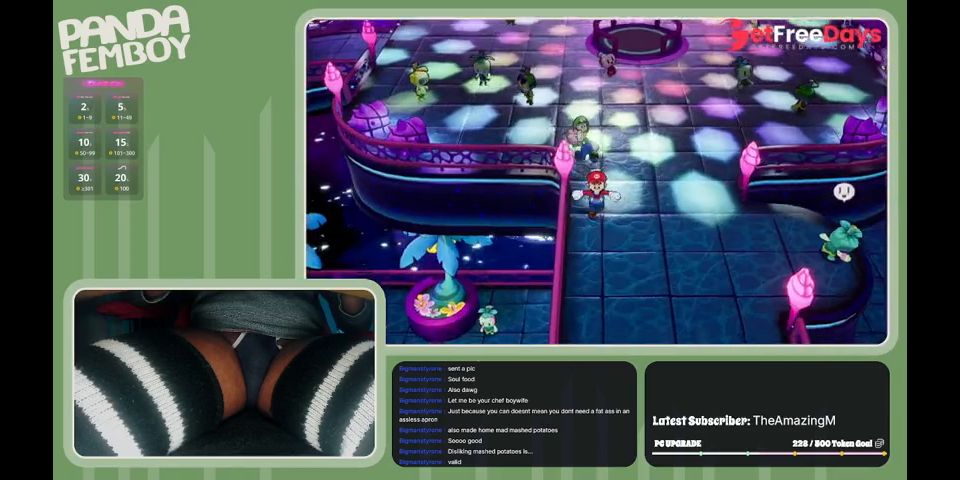960x480 pixels.
Task: Click the pink header of the tip menu panel
Action: (103, 83)
